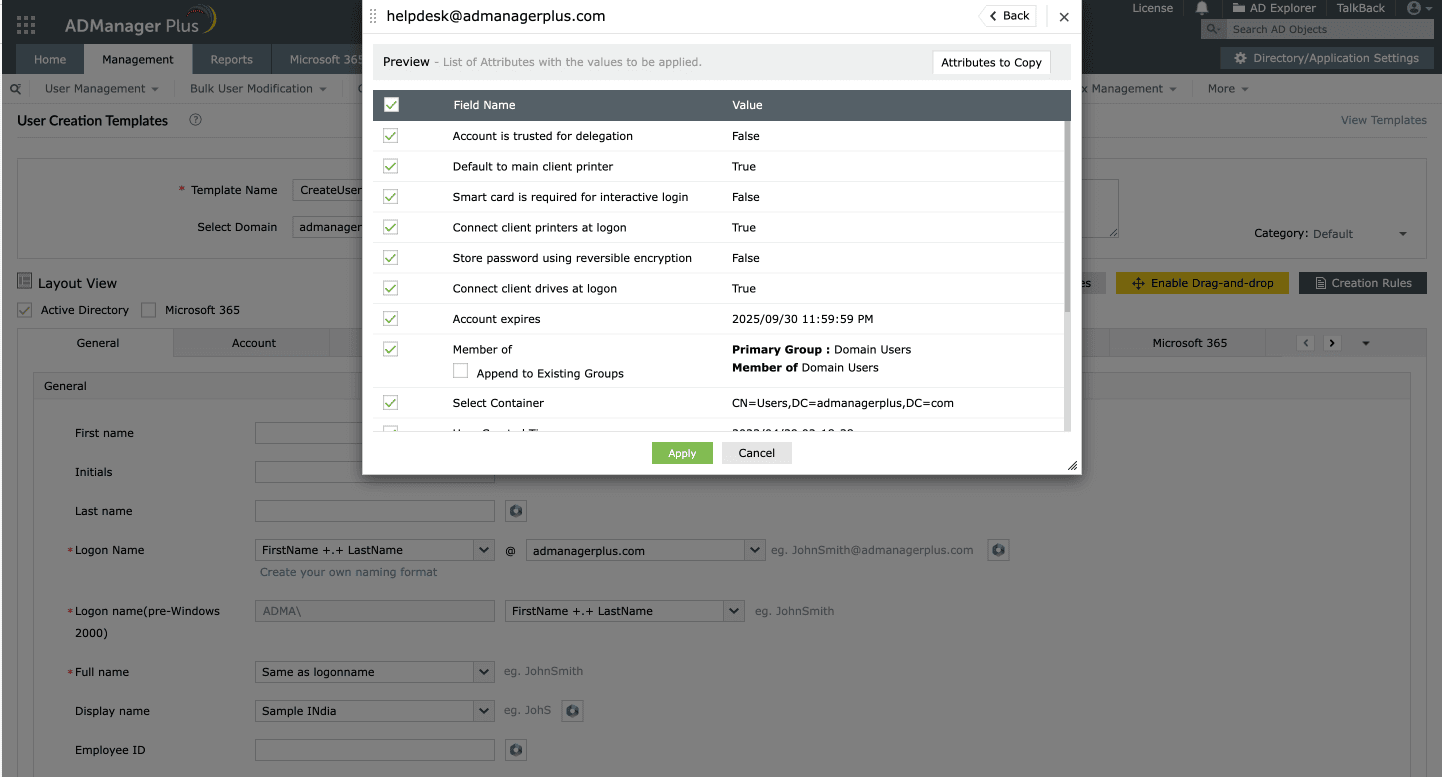The height and width of the screenshot is (777, 1442).
Task: Click the gear icon beside Employee ID field
Action: point(516,750)
